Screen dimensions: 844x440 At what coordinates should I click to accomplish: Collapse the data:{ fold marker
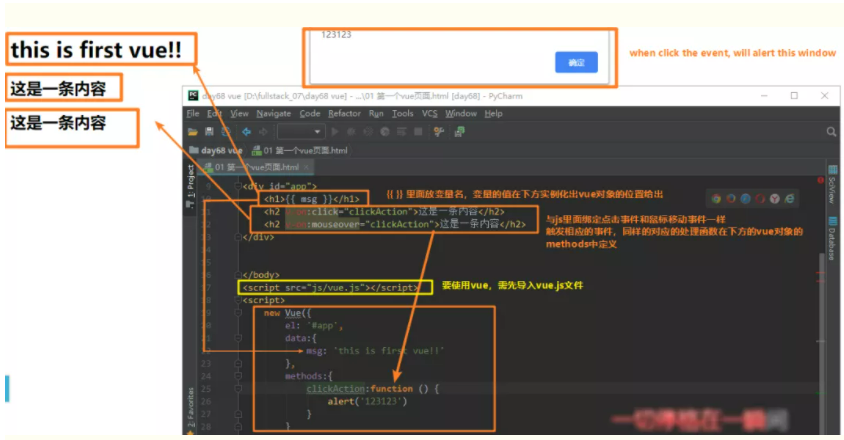coord(238,338)
